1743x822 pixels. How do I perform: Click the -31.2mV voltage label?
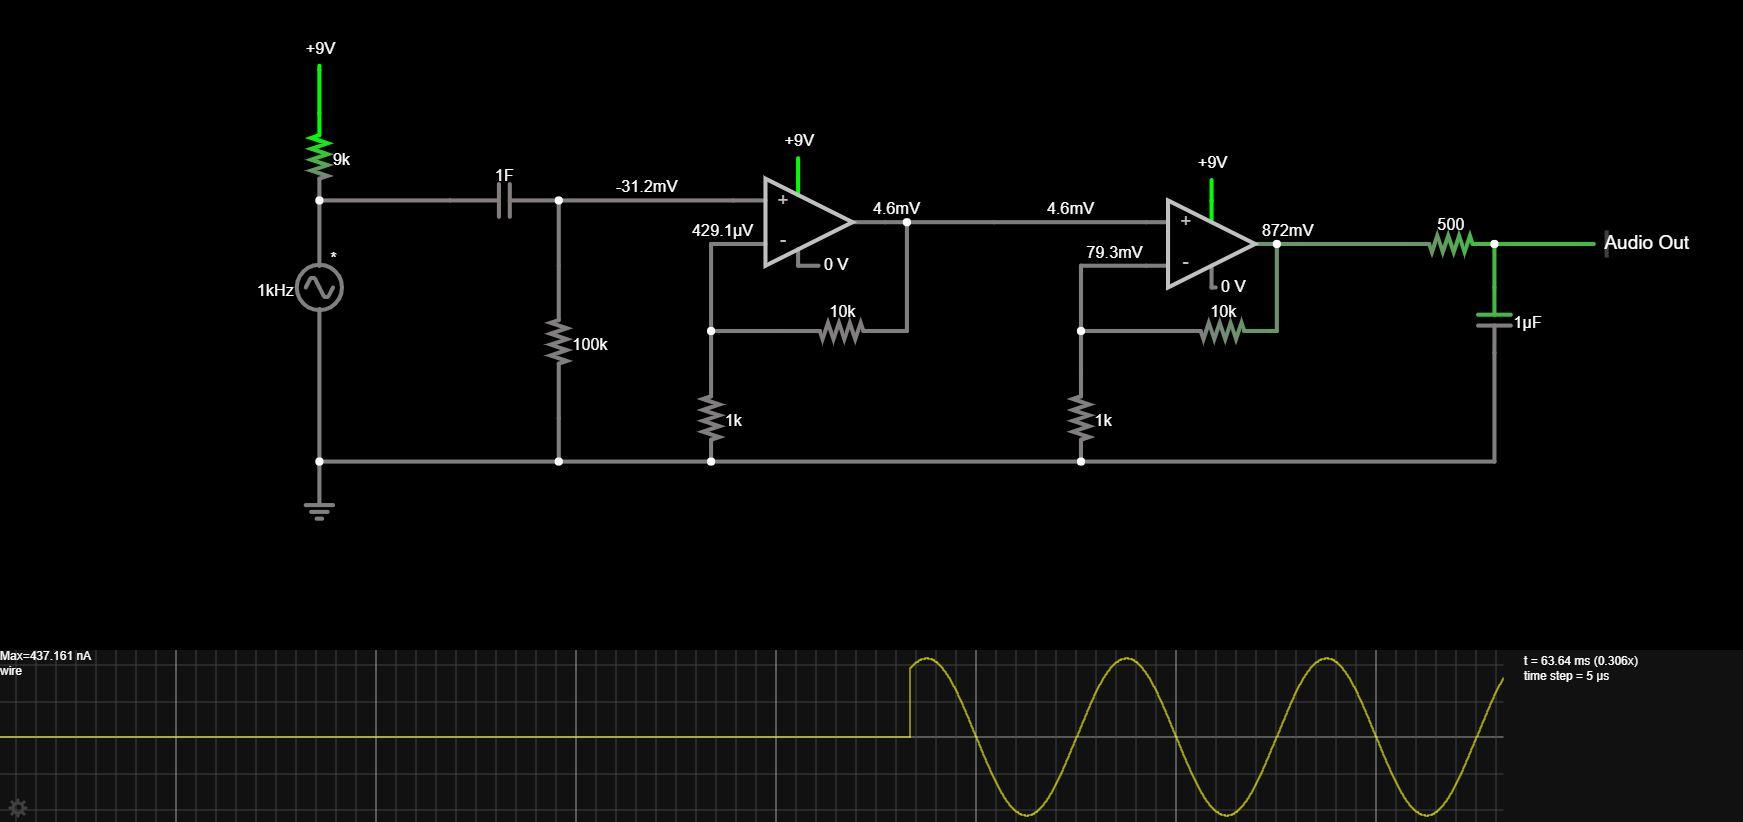point(647,186)
